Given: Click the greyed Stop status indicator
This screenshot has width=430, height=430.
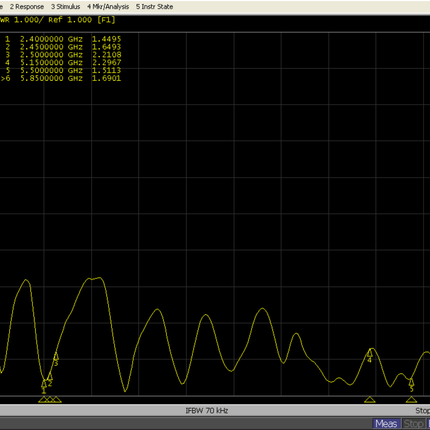Looking at the screenshot, I should pyautogui.click(x=414, y=424).
